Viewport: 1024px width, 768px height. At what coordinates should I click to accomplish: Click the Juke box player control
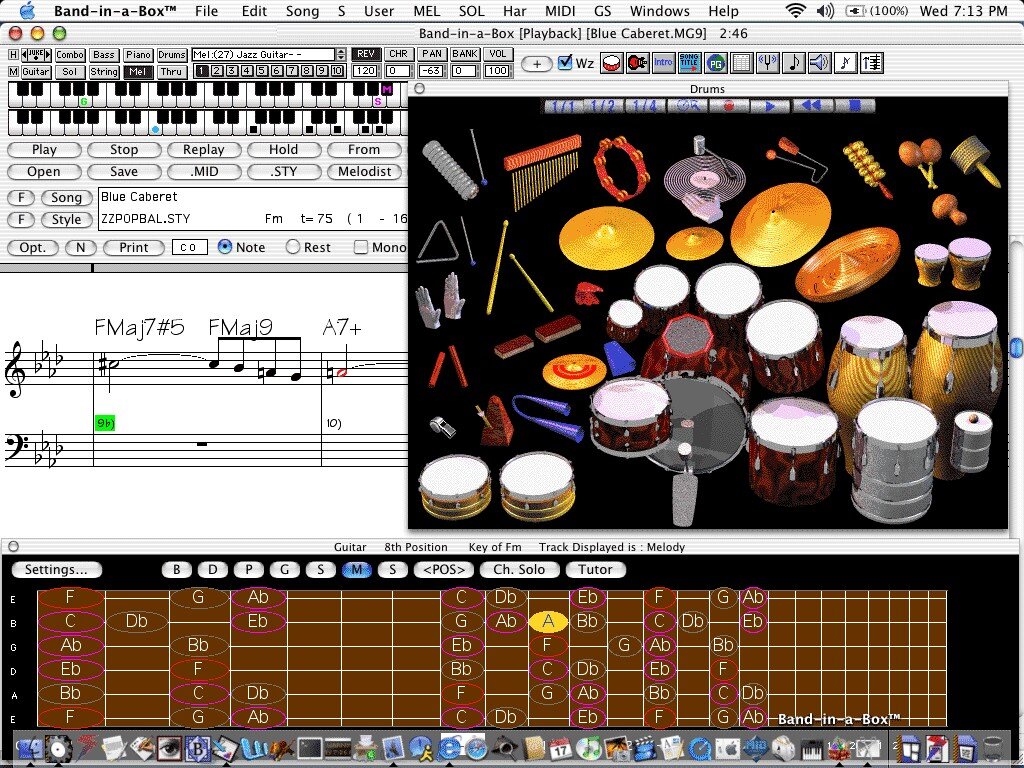(37, 54)
